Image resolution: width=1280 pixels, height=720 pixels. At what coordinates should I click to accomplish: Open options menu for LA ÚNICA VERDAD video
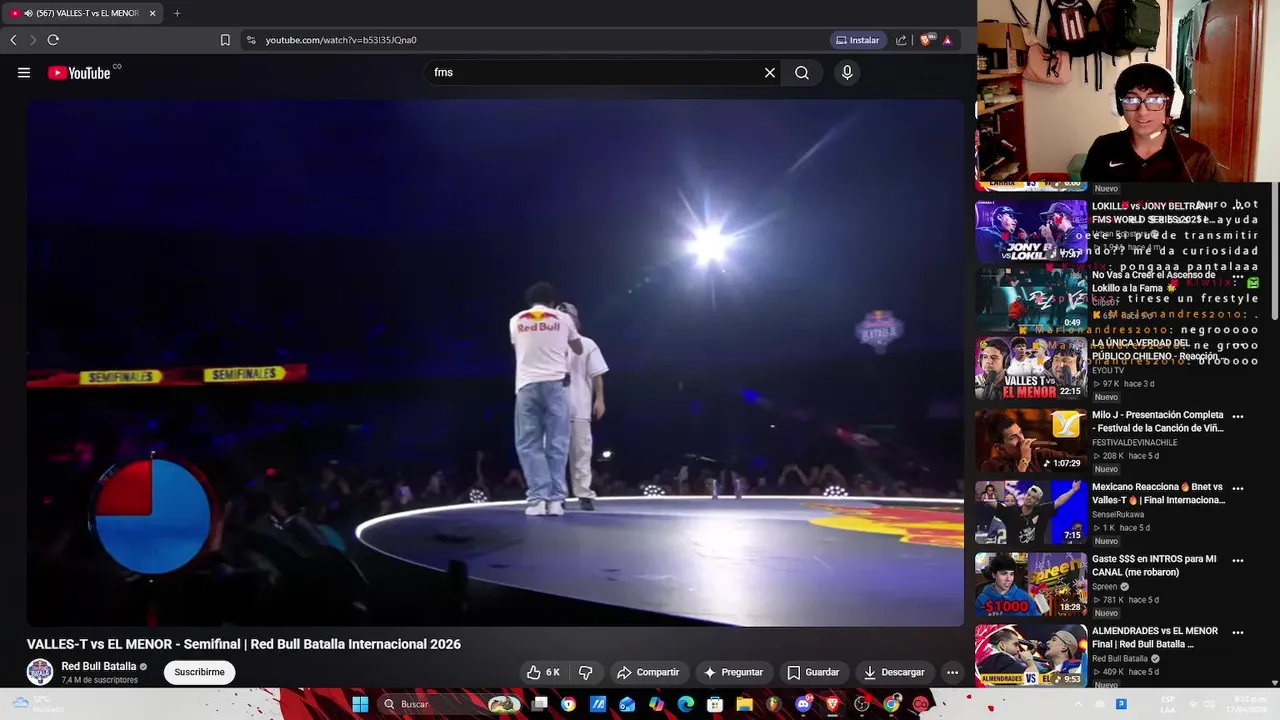[x=1238, y=345]
